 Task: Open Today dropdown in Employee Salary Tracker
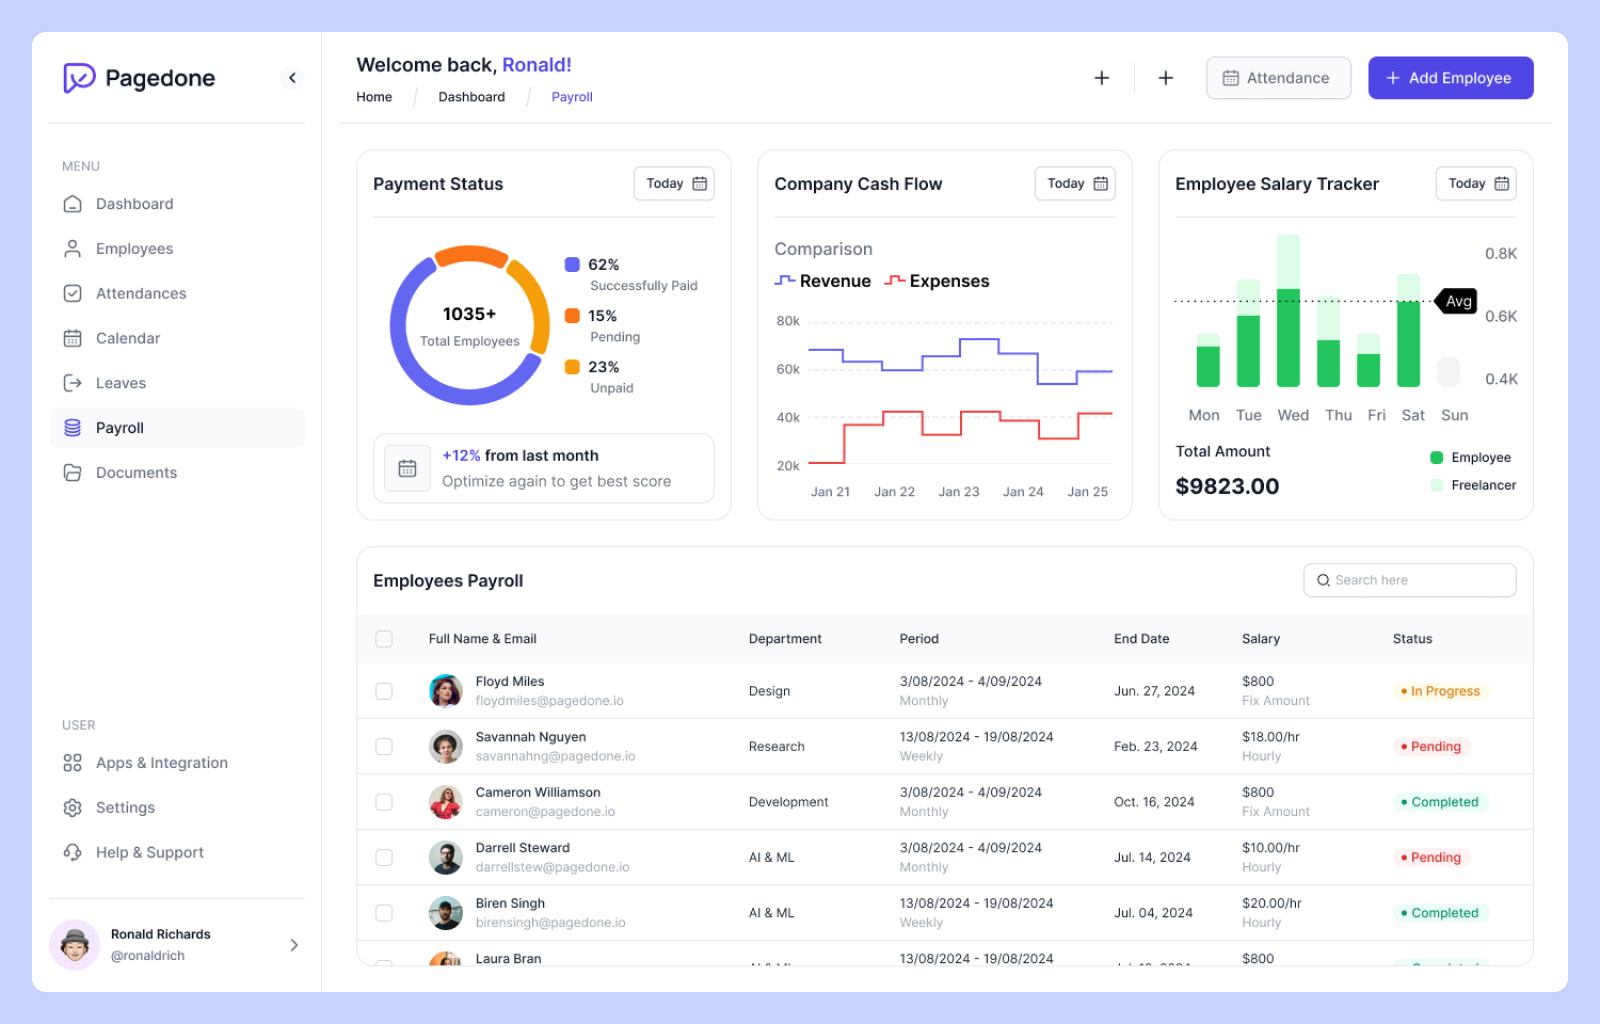point(1476,184)
